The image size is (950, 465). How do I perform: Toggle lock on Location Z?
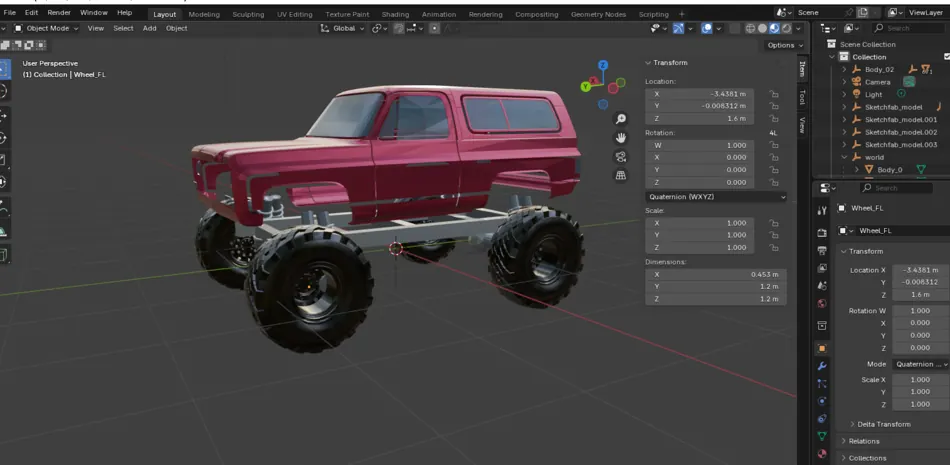tap(774, 118)
